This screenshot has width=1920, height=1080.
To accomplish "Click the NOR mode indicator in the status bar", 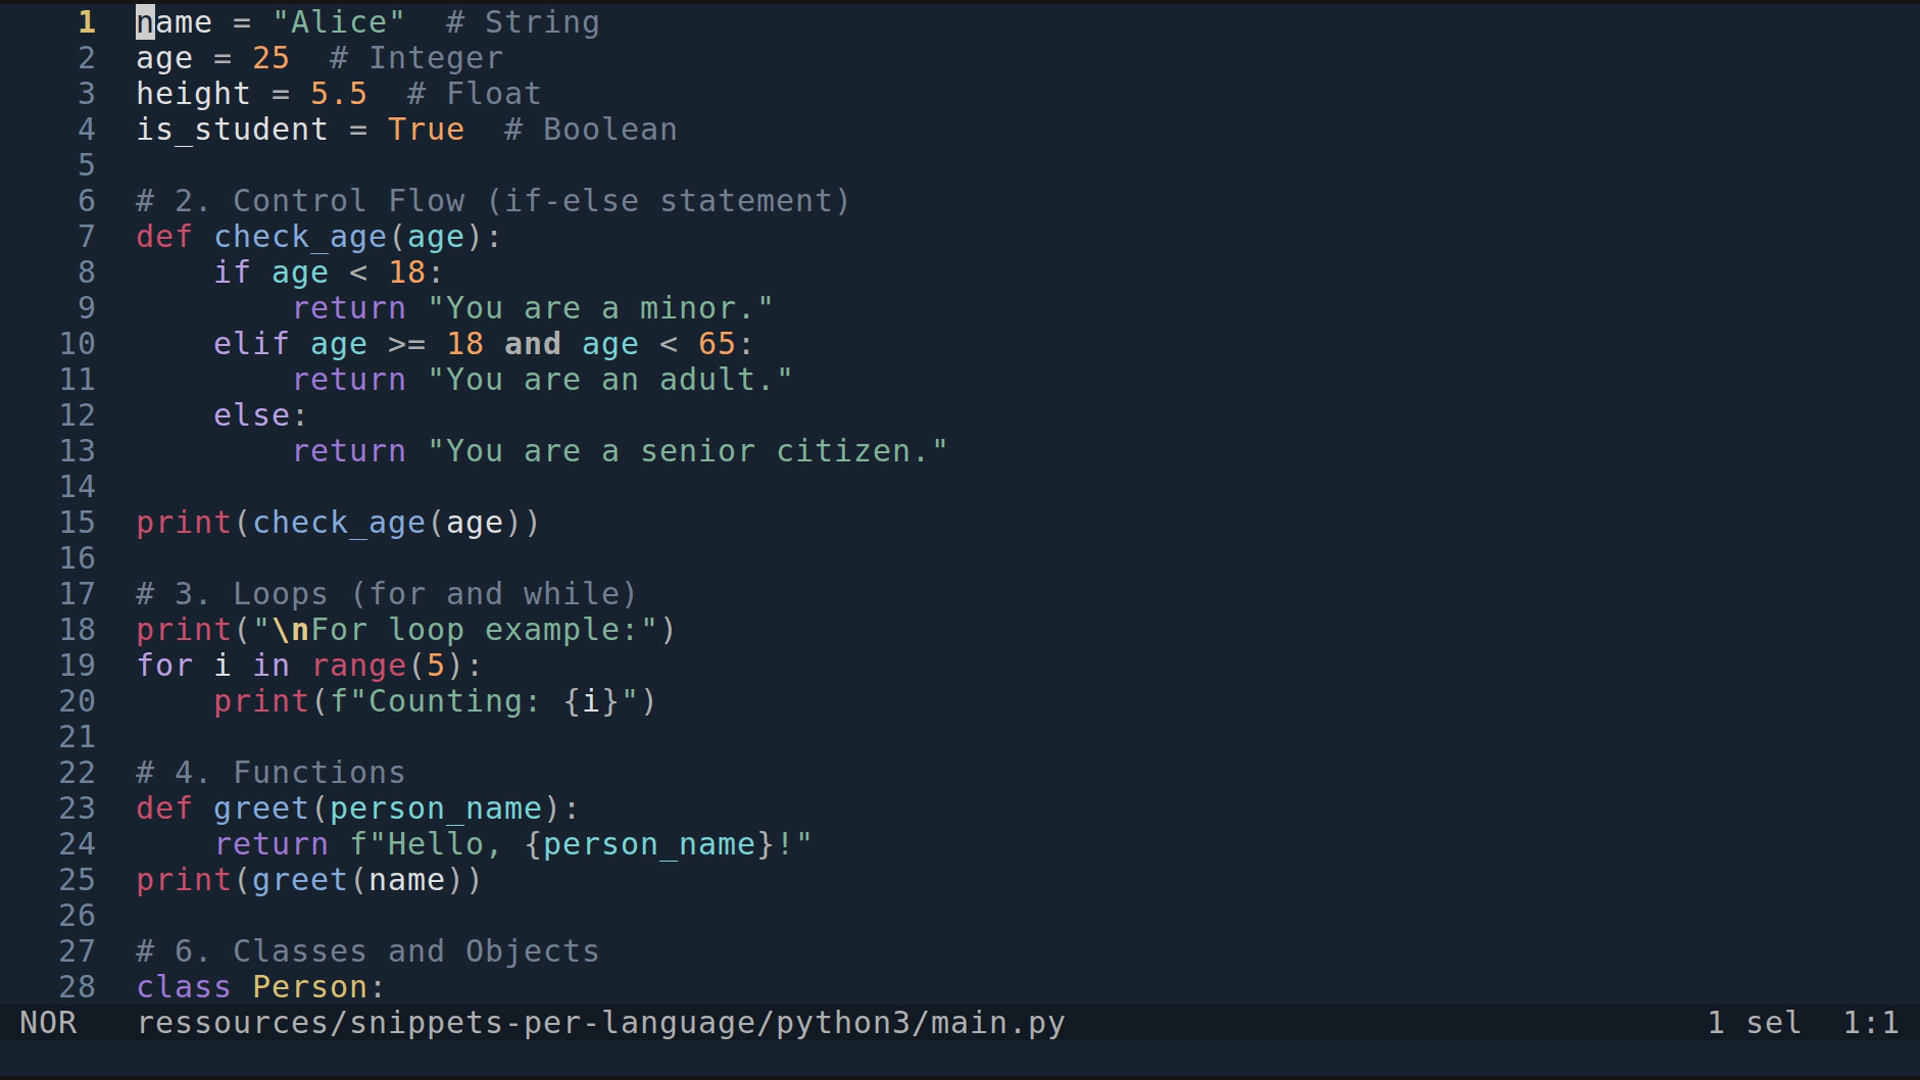I will pyautogui.click(x=50, y=1022).
